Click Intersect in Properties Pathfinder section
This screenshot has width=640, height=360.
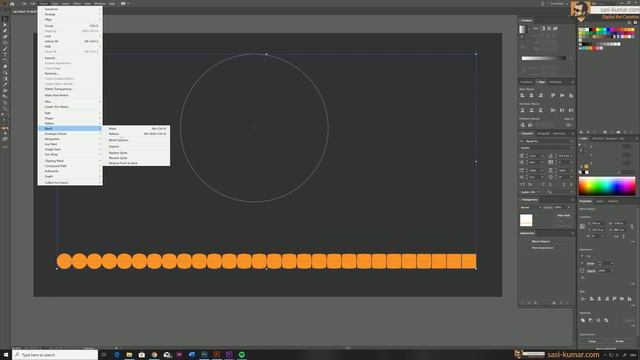point(598,320)
